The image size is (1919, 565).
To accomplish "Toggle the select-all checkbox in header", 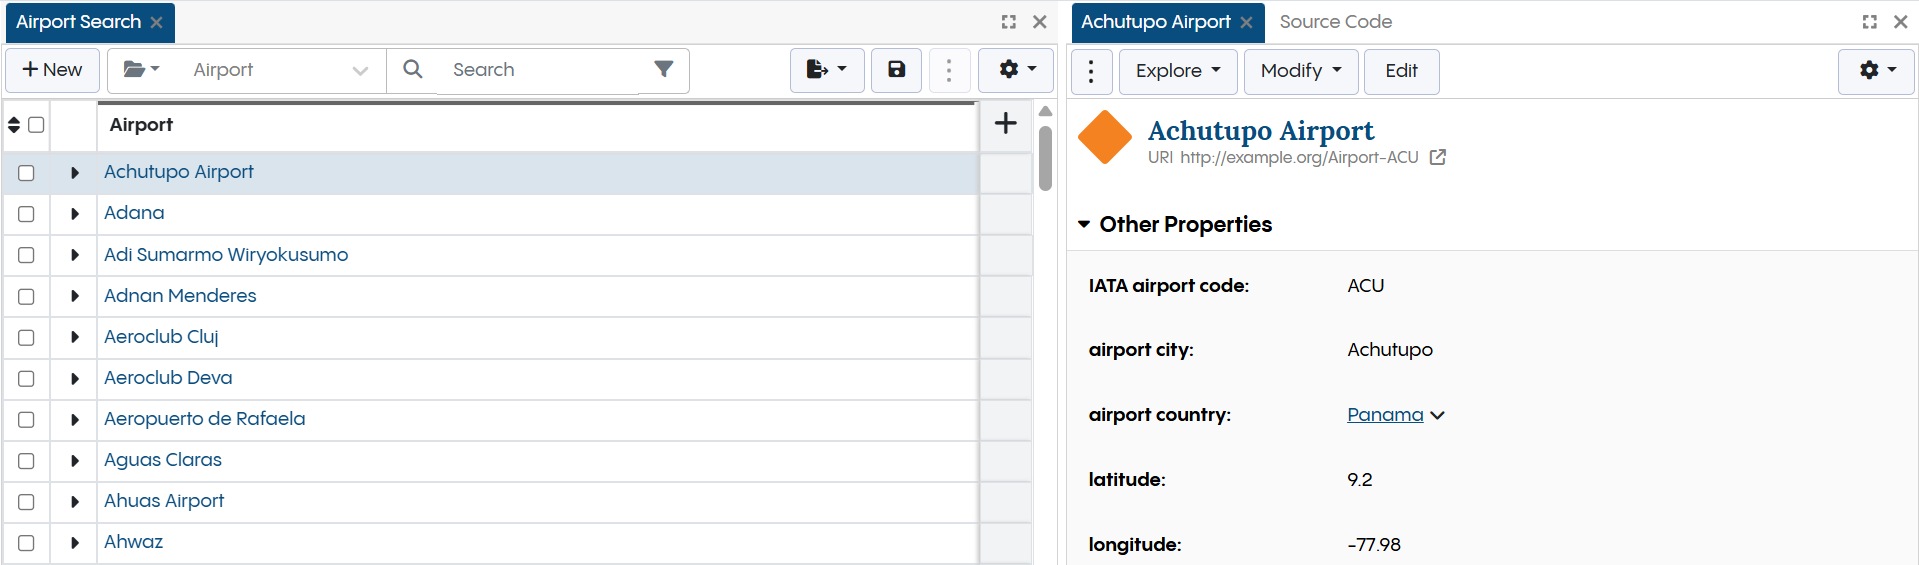I will point(36,125).
